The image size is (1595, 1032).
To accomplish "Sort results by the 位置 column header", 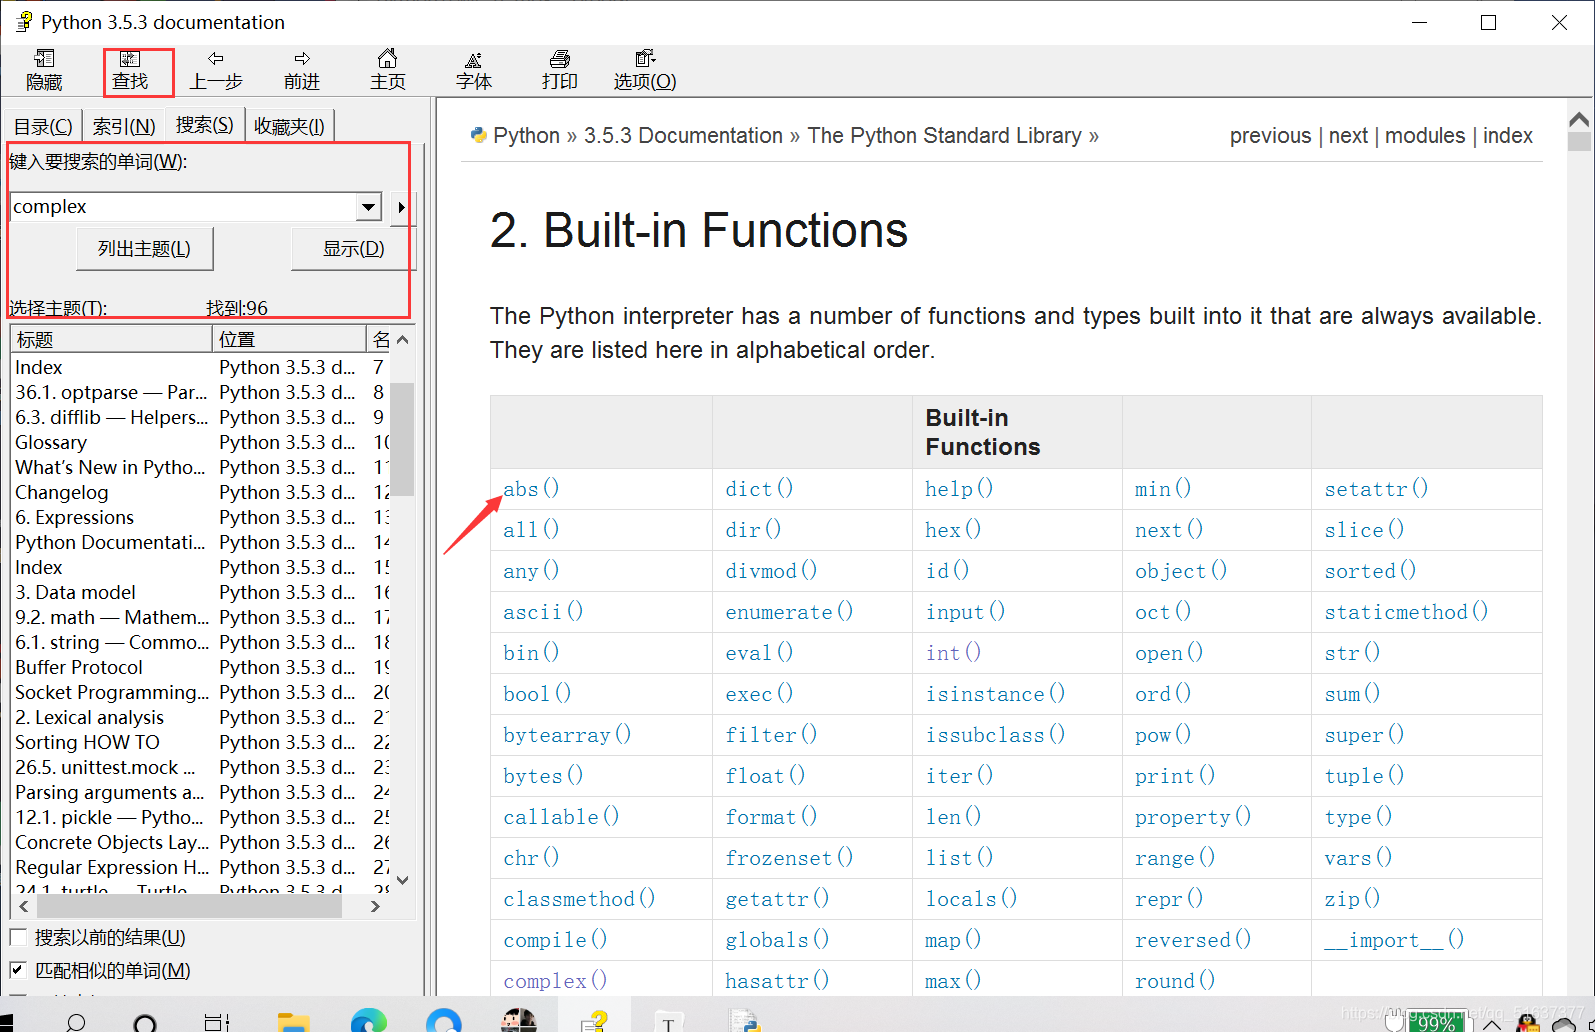I will tap(290, 339).
